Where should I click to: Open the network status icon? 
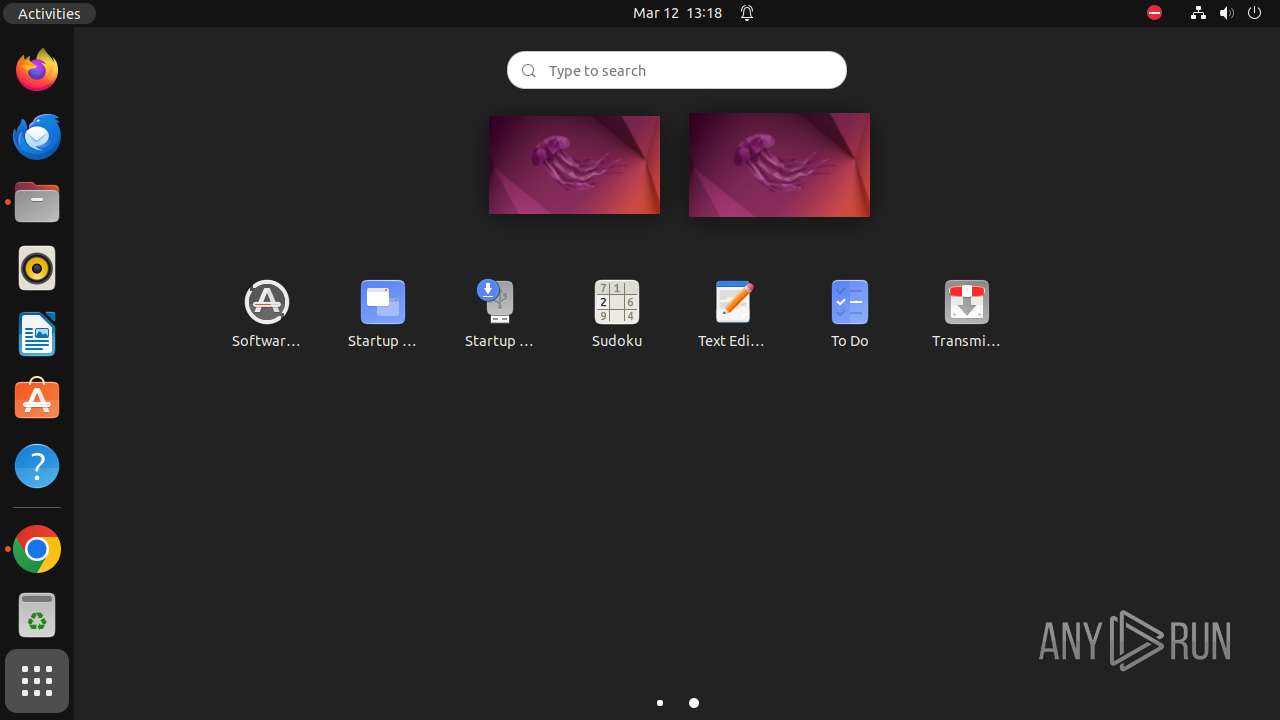click(x=1198, y=13)
